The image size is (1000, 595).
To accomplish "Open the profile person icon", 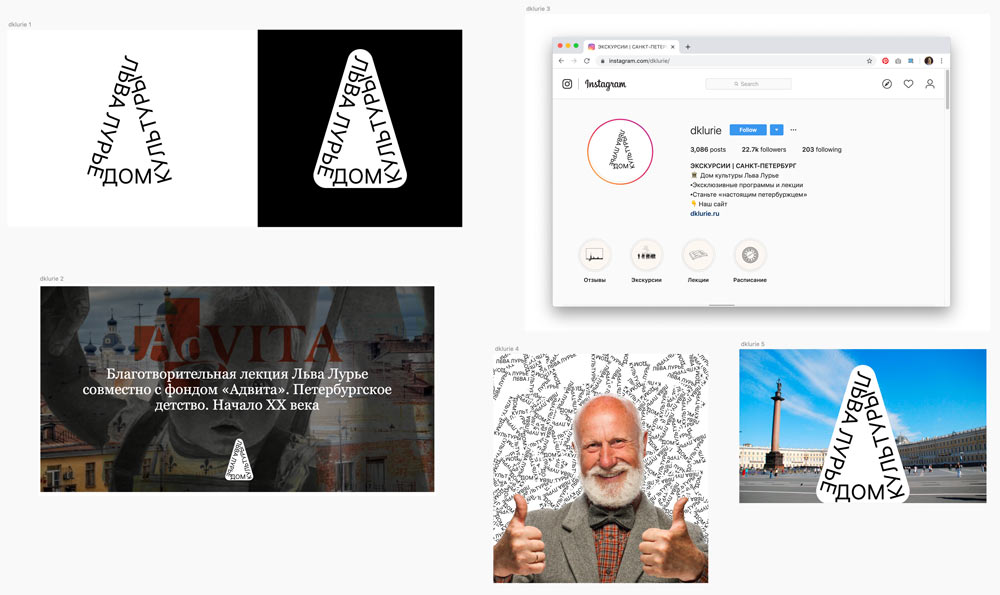I will coord(929,84).
